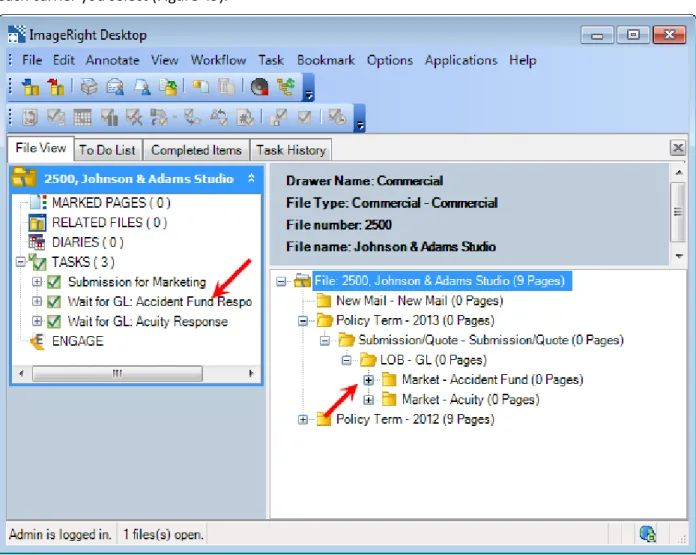The width and height of the screenshot is (696, 555).
Task: Click the workflow tree with dollar sign icon
Action: (x=286, y=87)
